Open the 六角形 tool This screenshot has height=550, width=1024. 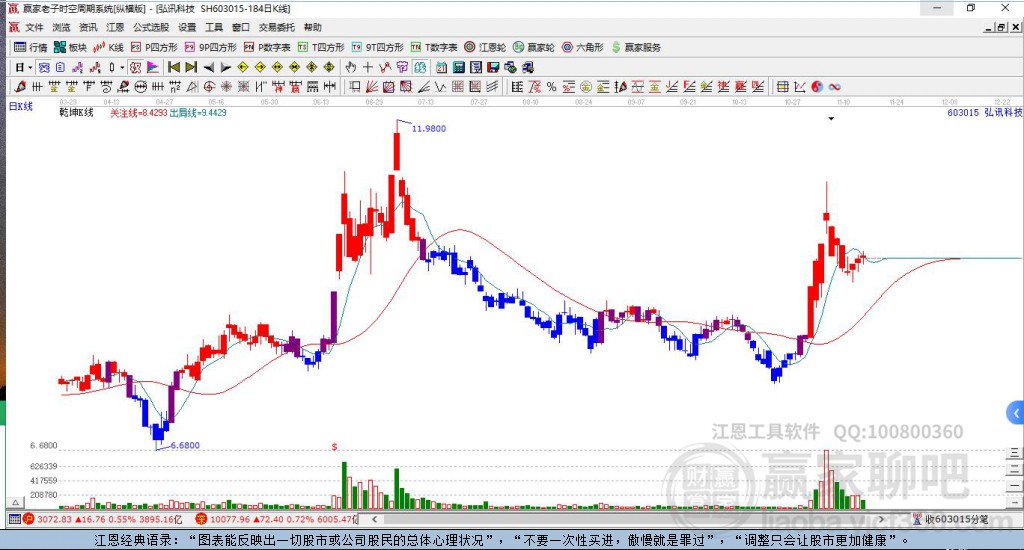(583, 47)
